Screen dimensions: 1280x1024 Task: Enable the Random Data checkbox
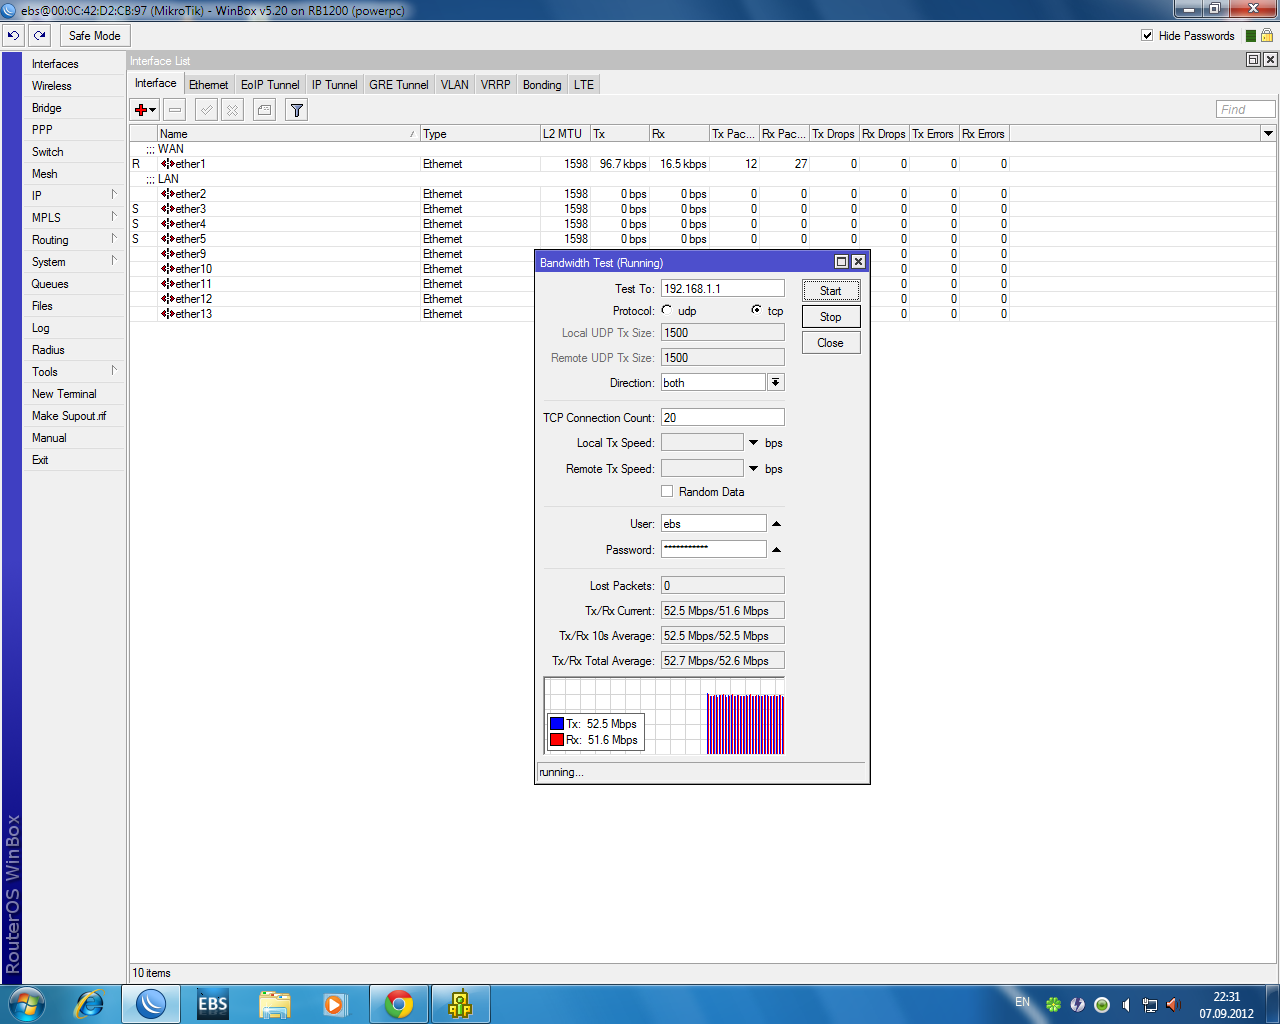667,491
